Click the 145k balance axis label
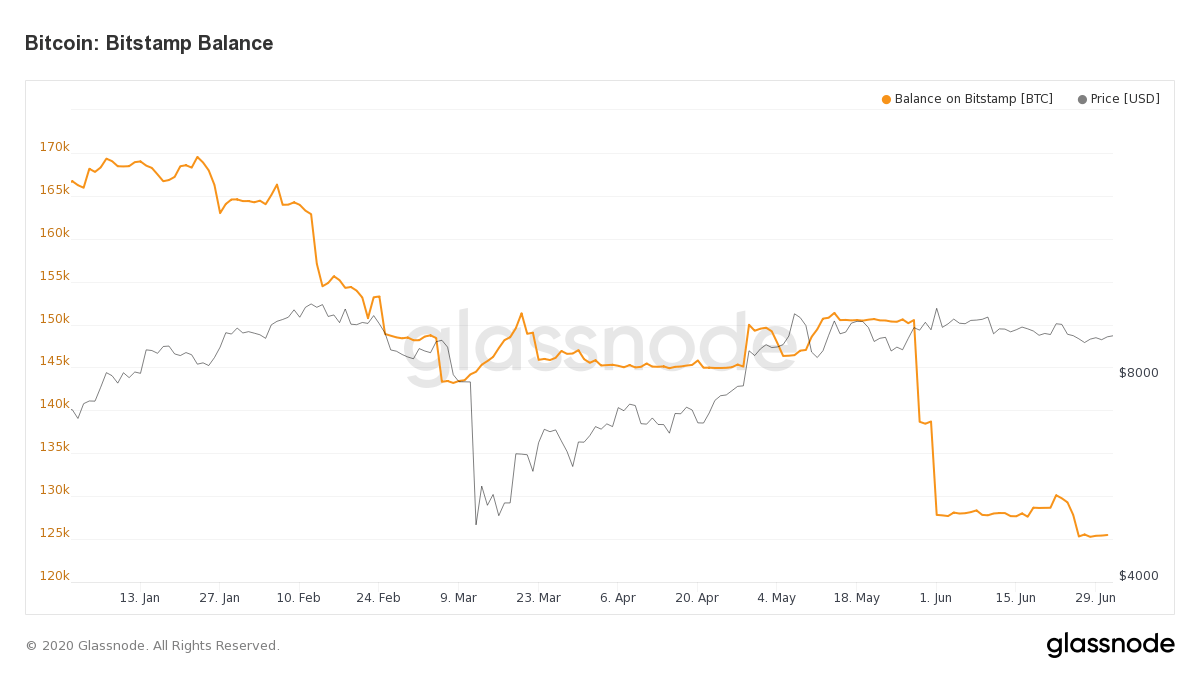1200x675 pixels. (54, 361)
